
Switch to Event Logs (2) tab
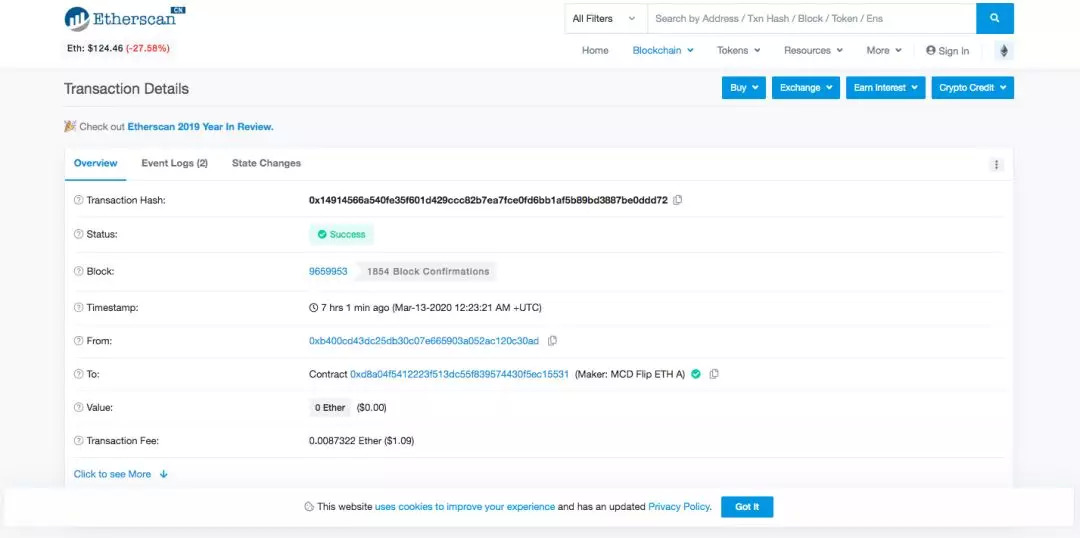[x=175, y=163]
